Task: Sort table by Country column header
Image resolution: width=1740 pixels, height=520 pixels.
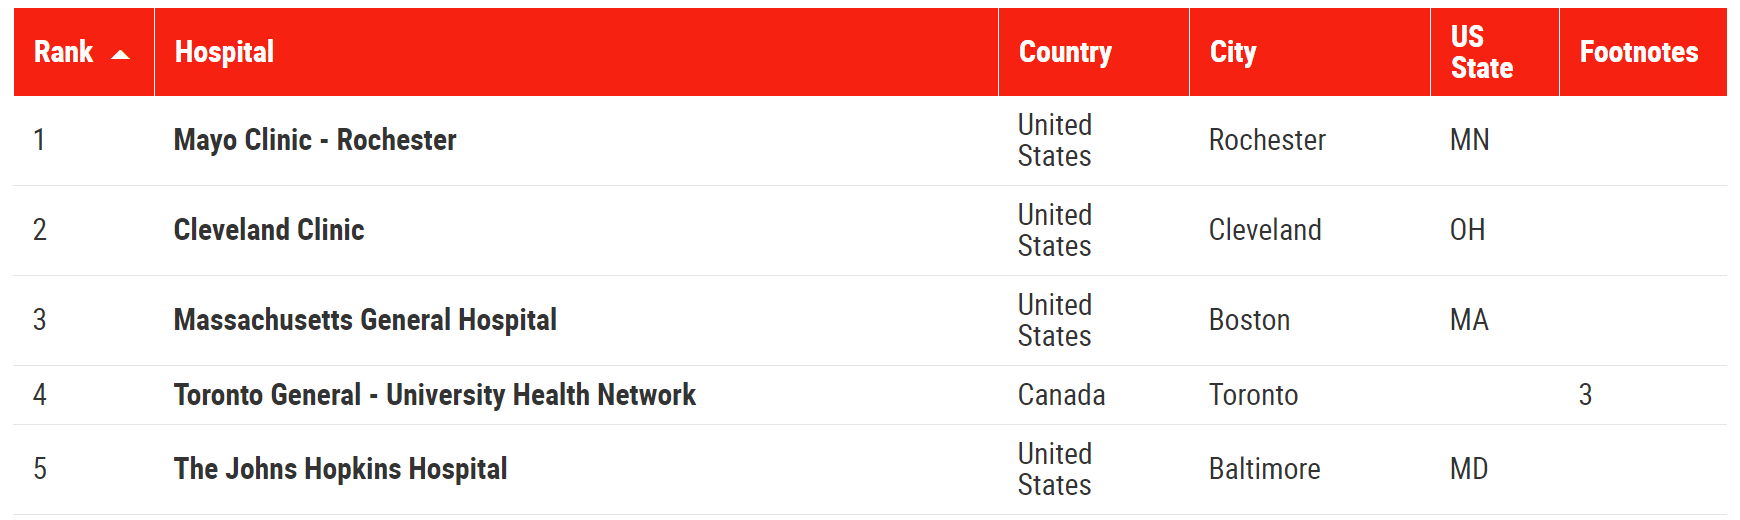Action: [x=1065, y=52]
